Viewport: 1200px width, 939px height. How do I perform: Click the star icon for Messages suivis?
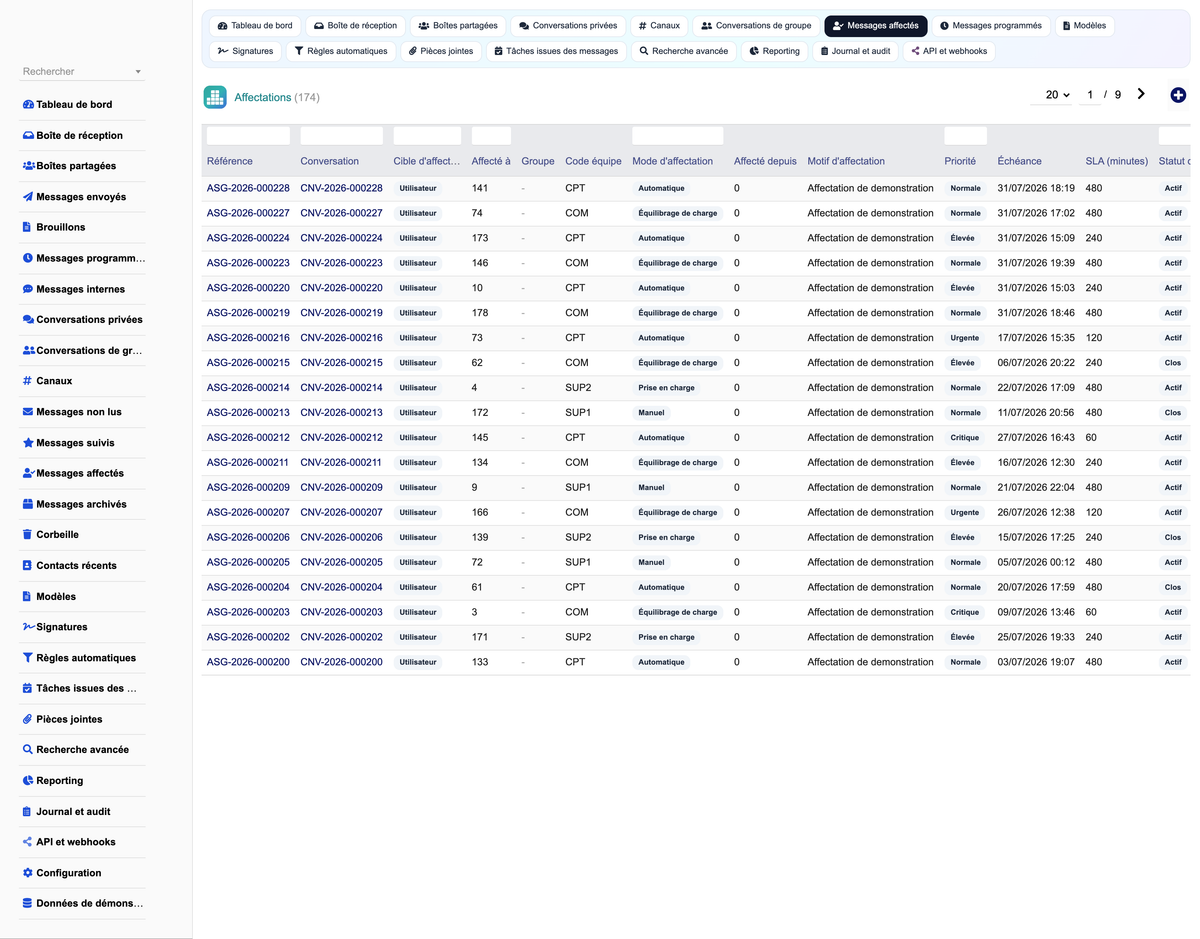pyautogui.click(x=28, y=443)
